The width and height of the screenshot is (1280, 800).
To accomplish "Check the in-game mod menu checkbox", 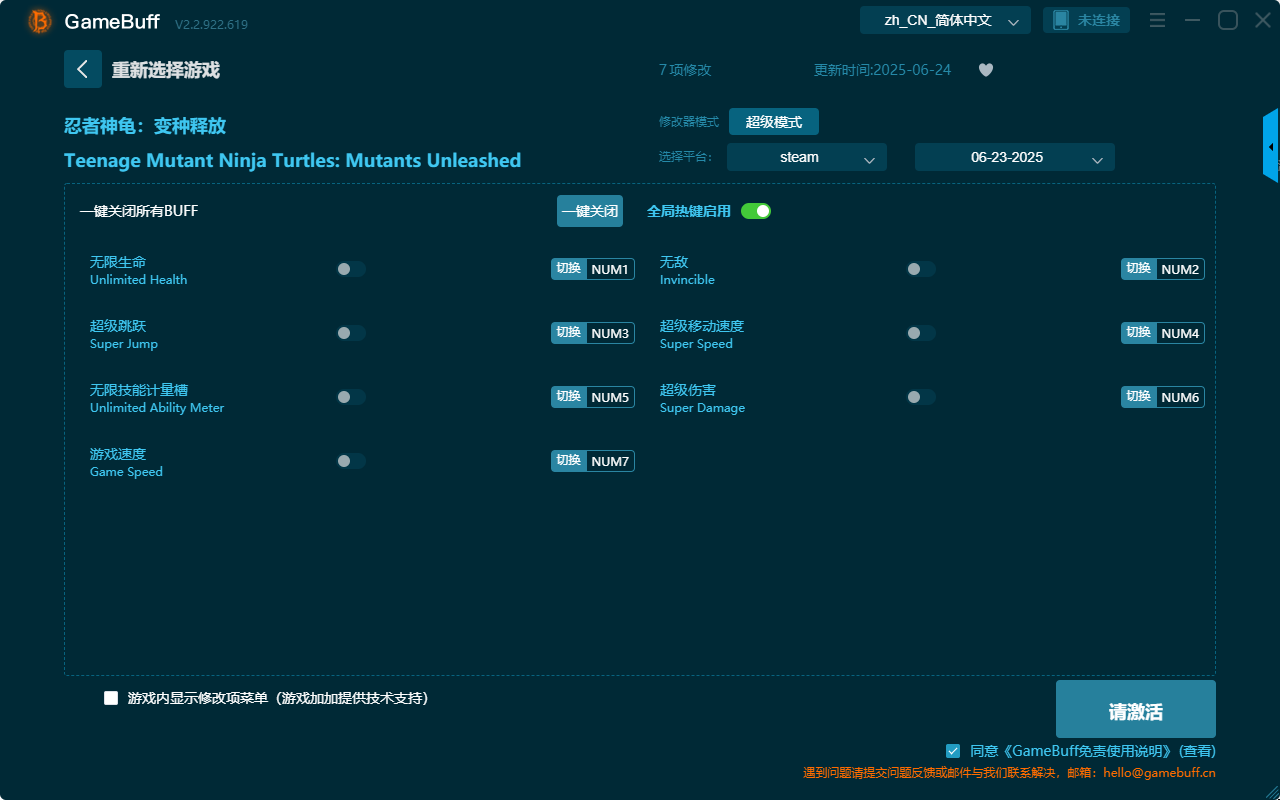I will click(111, 698).
